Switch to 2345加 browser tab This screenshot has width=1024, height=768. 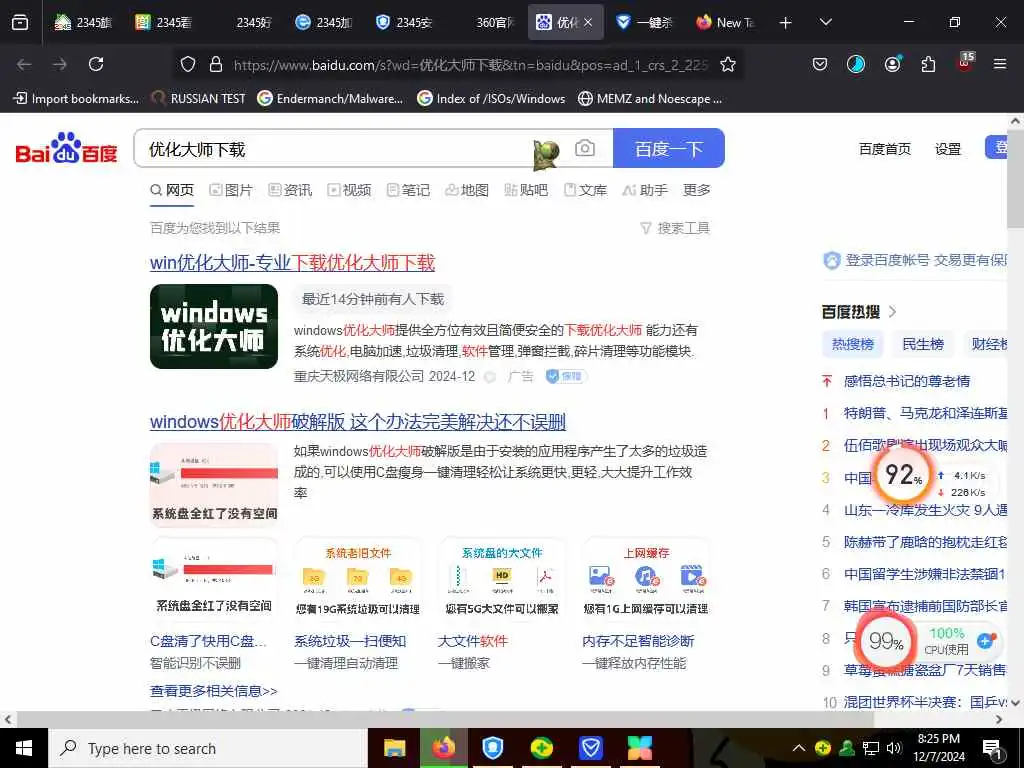pyautogui.click(x=323, y=22)
